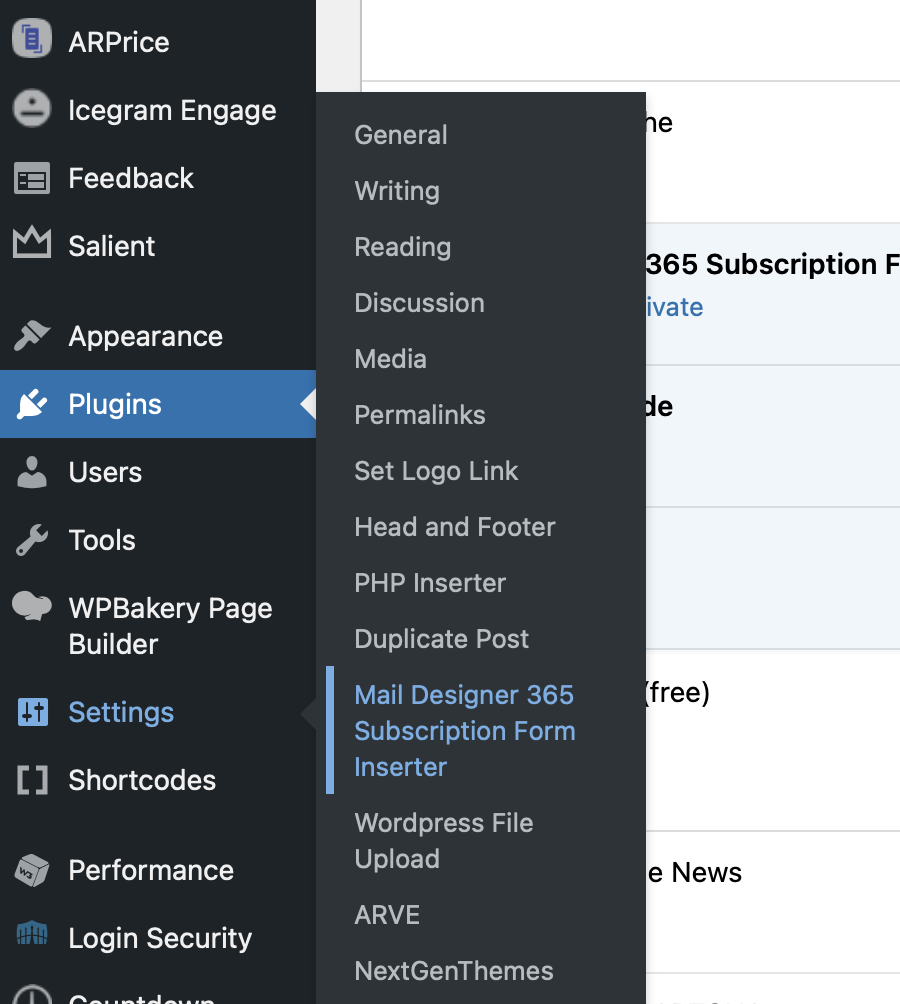The width and height of the screenshot is (900, 1004).
Task: Select PHP Inserter submenu entry
Action: point(430,583)
